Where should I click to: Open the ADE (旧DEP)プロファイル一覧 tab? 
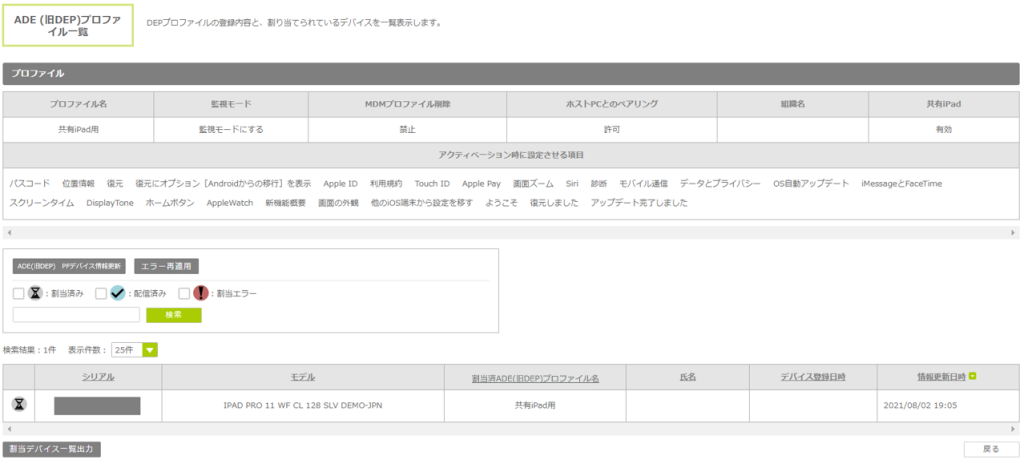(x=67, y=24)
